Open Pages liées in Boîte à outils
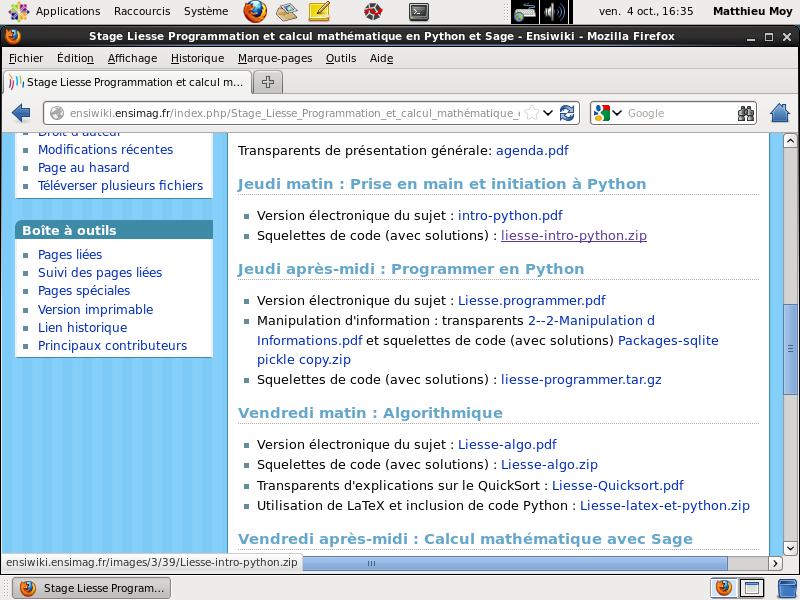 (70, 254)
